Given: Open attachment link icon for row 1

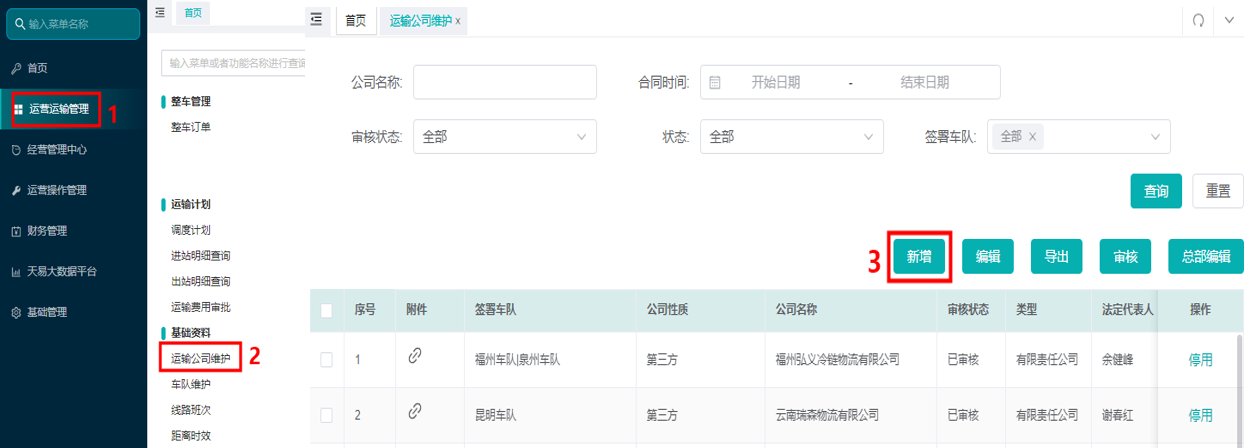Looking at the screenshot, I should pos(414,356).
